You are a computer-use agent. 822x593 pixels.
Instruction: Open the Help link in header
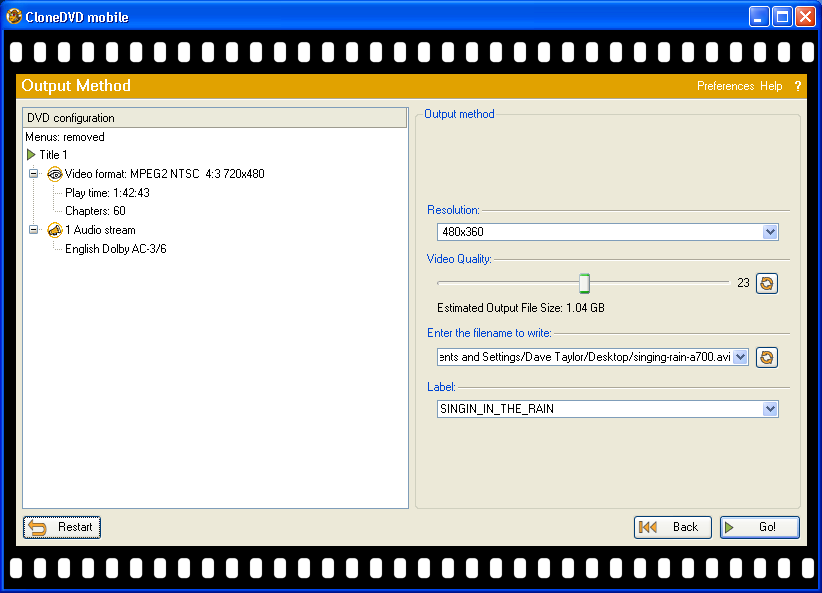(x=771, y=86)
